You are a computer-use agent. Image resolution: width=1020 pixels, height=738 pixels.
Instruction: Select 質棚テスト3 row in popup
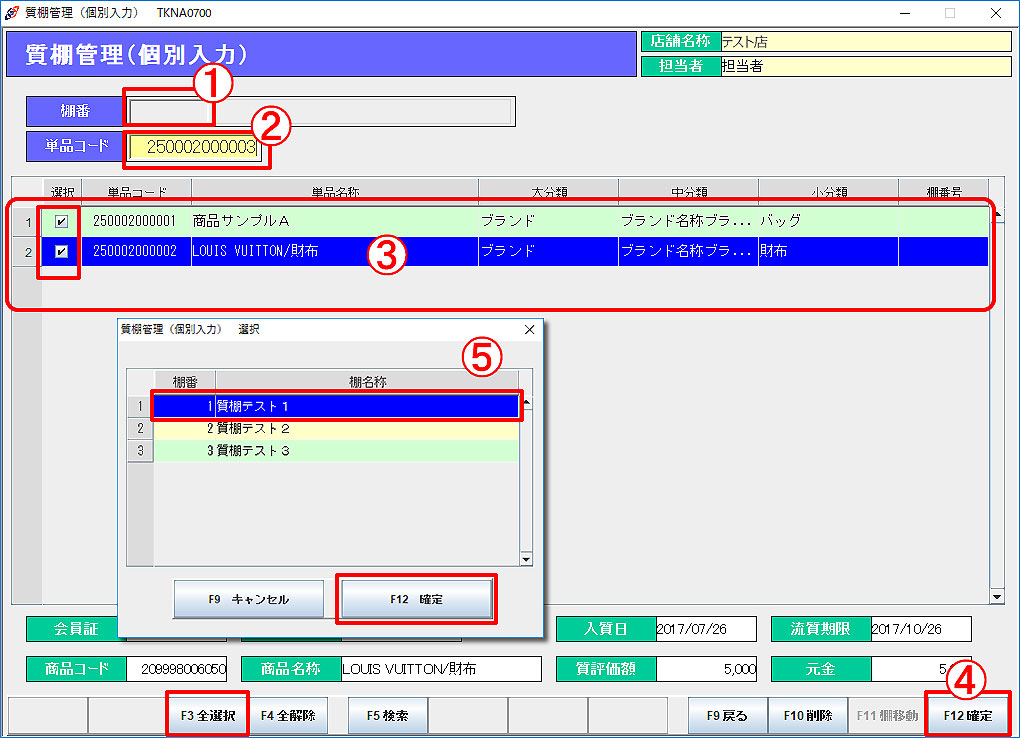click(x=335, y=451)
